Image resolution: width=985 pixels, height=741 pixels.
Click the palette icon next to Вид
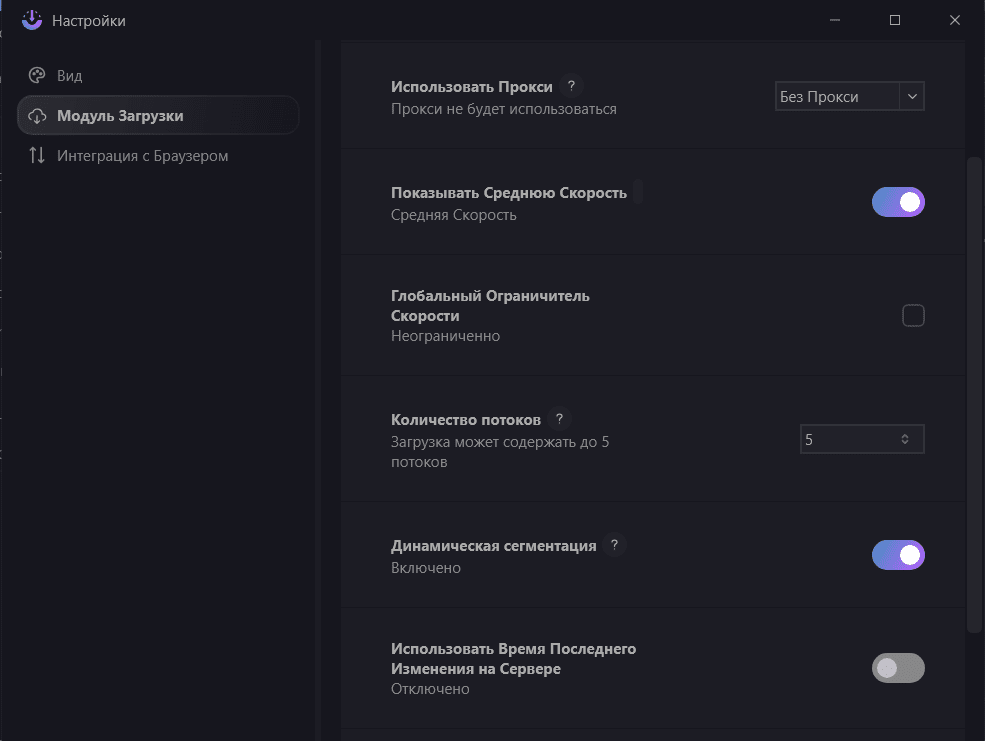[37, 76]
